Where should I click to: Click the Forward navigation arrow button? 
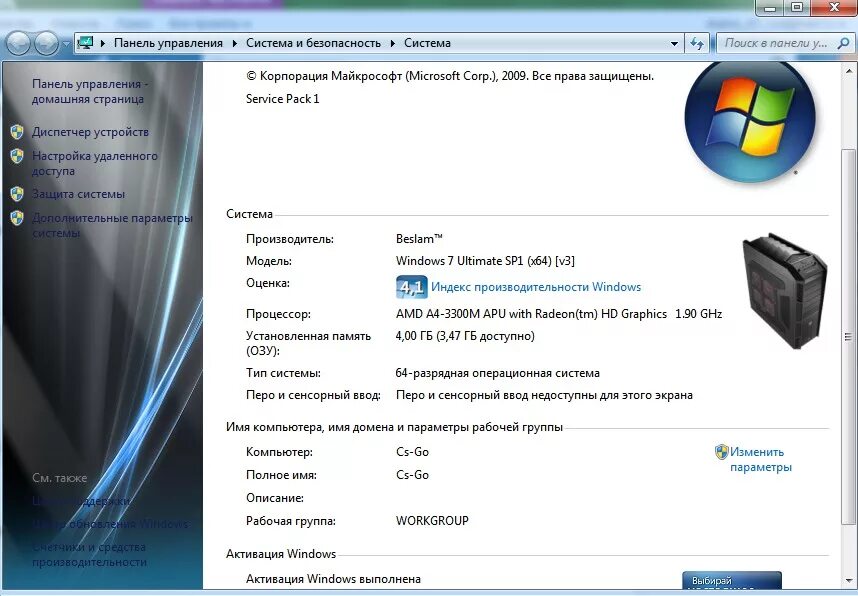point(47,43)
